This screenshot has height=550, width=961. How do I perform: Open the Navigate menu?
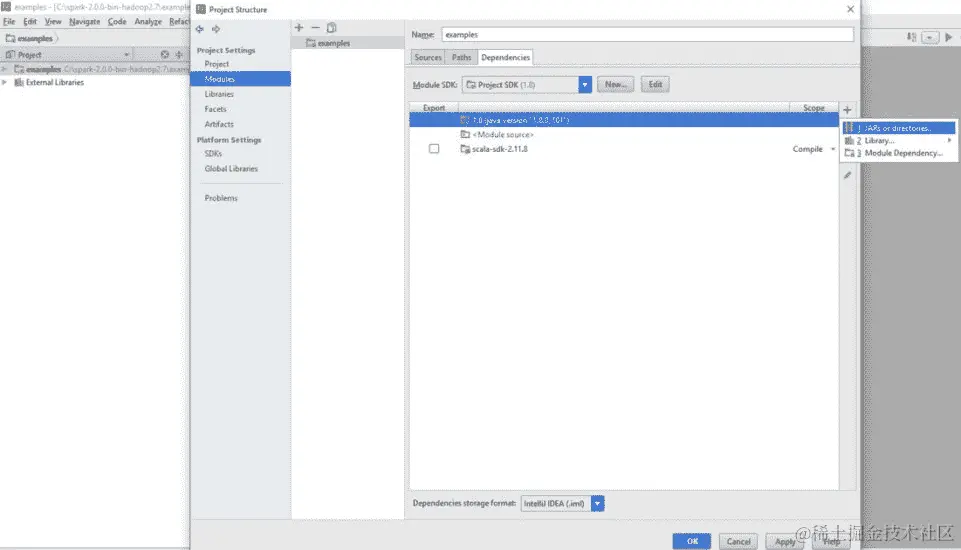point(85,21)
